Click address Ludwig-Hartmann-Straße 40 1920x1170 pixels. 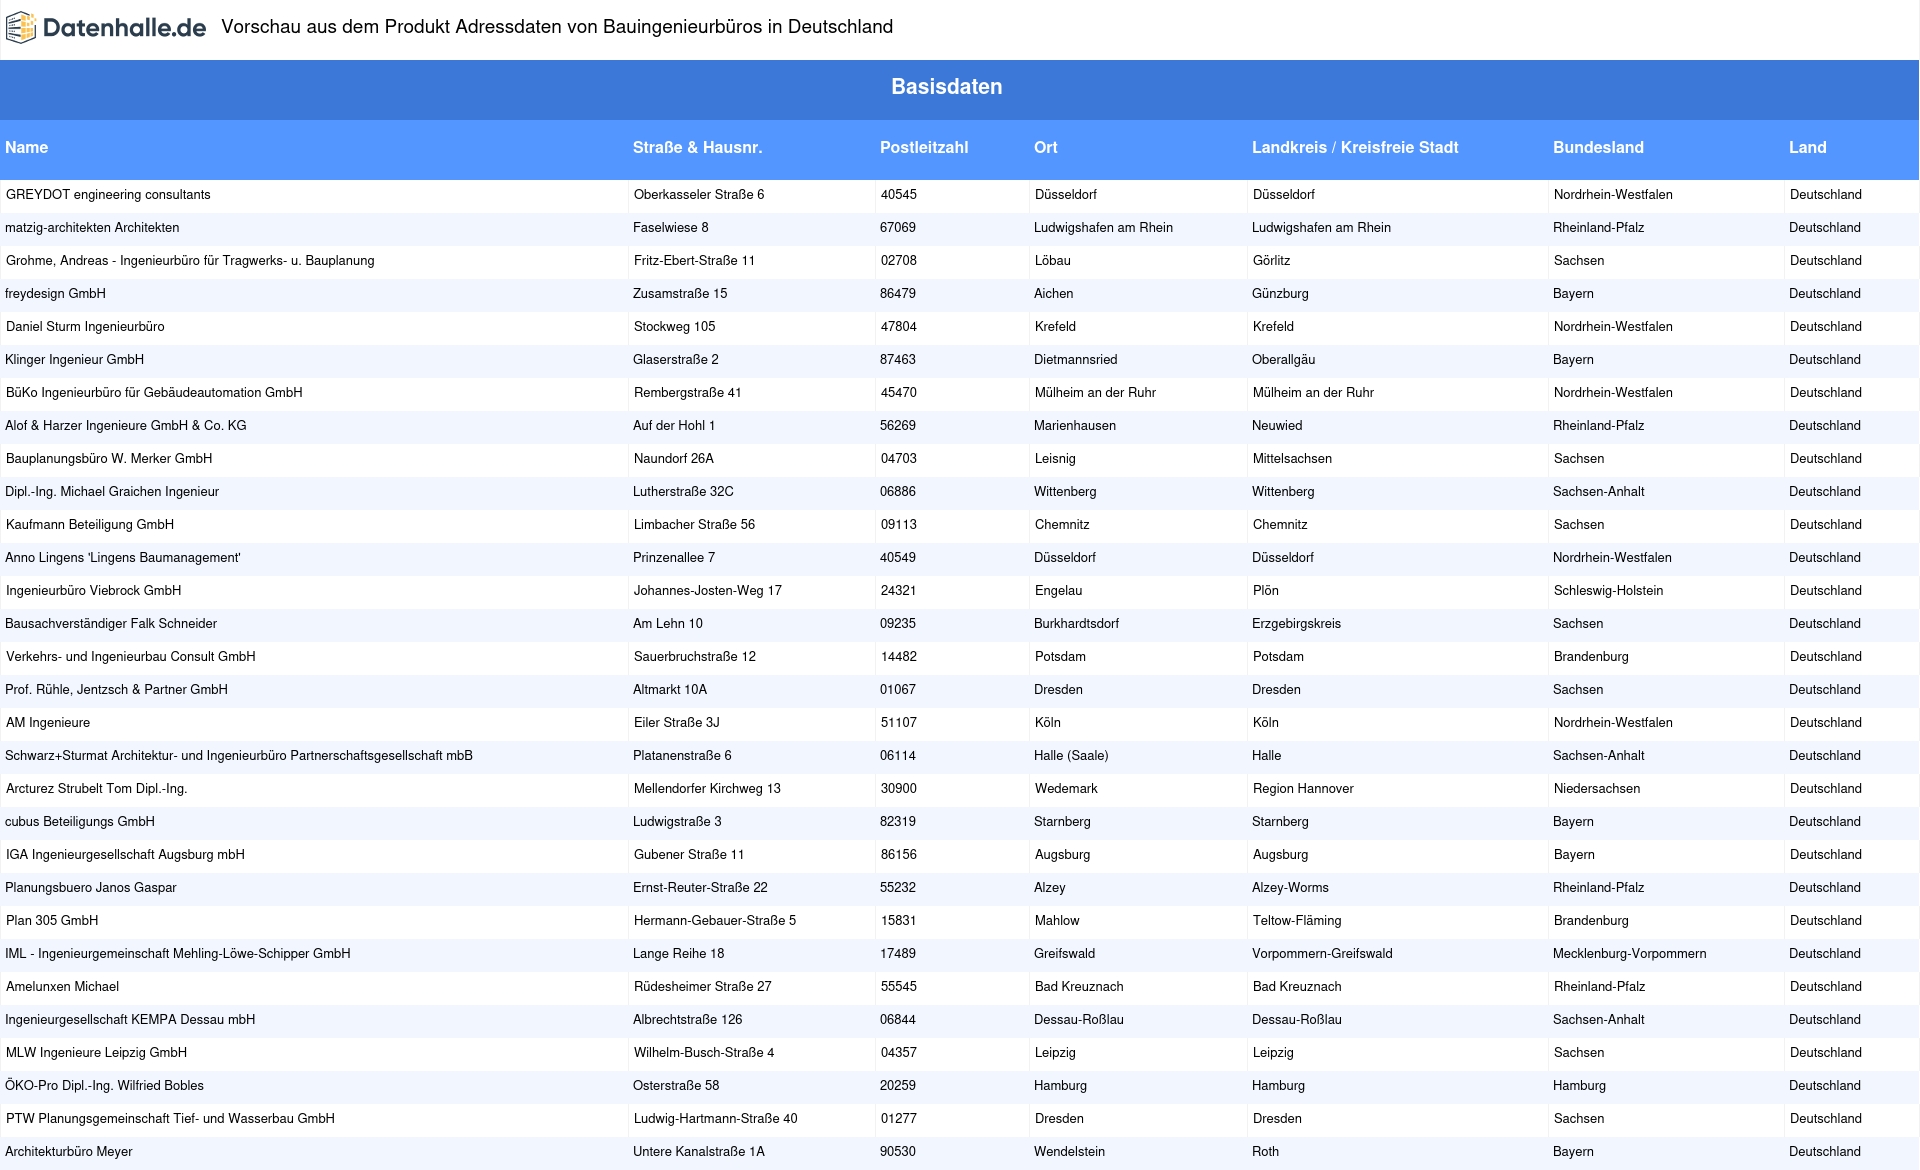click(716, 1119)
